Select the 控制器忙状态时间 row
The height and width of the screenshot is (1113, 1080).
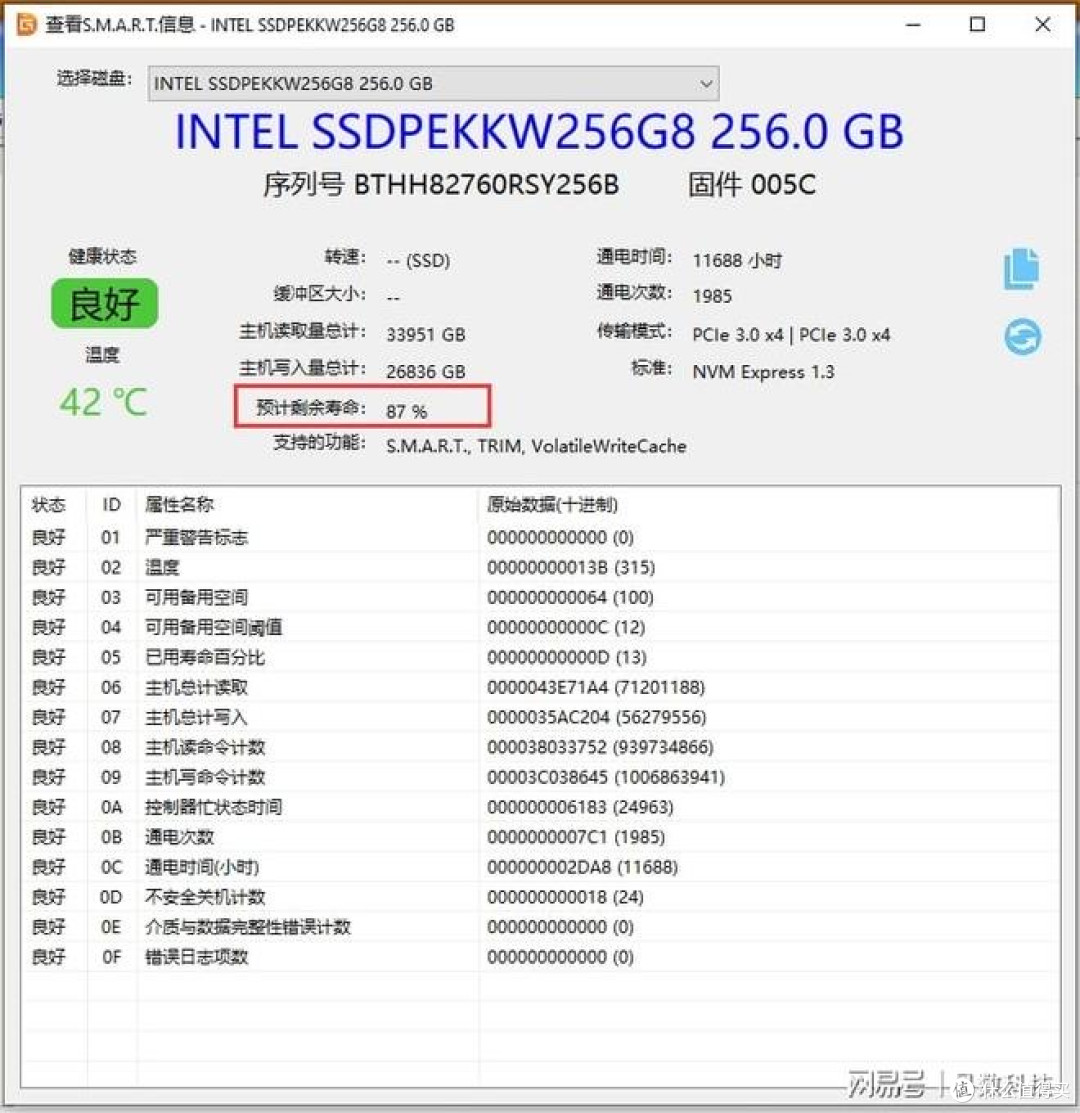pos(541,807)
